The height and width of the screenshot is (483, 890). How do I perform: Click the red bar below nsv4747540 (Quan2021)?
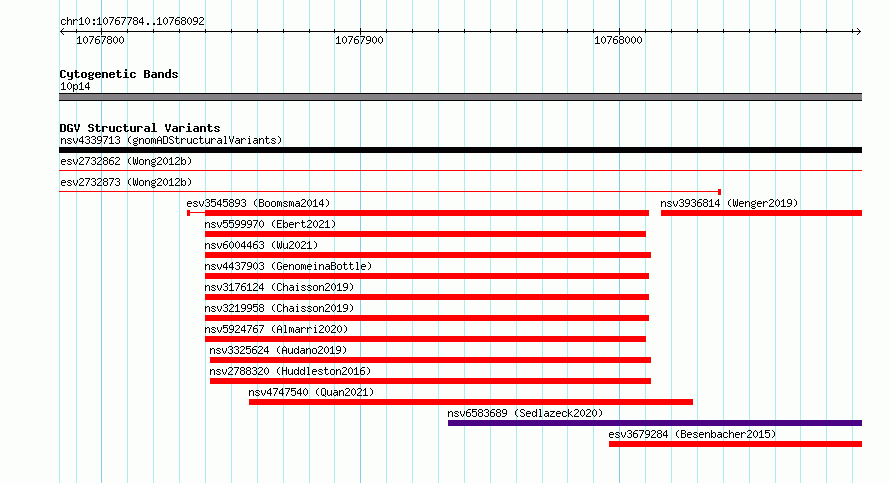point(471,402)
